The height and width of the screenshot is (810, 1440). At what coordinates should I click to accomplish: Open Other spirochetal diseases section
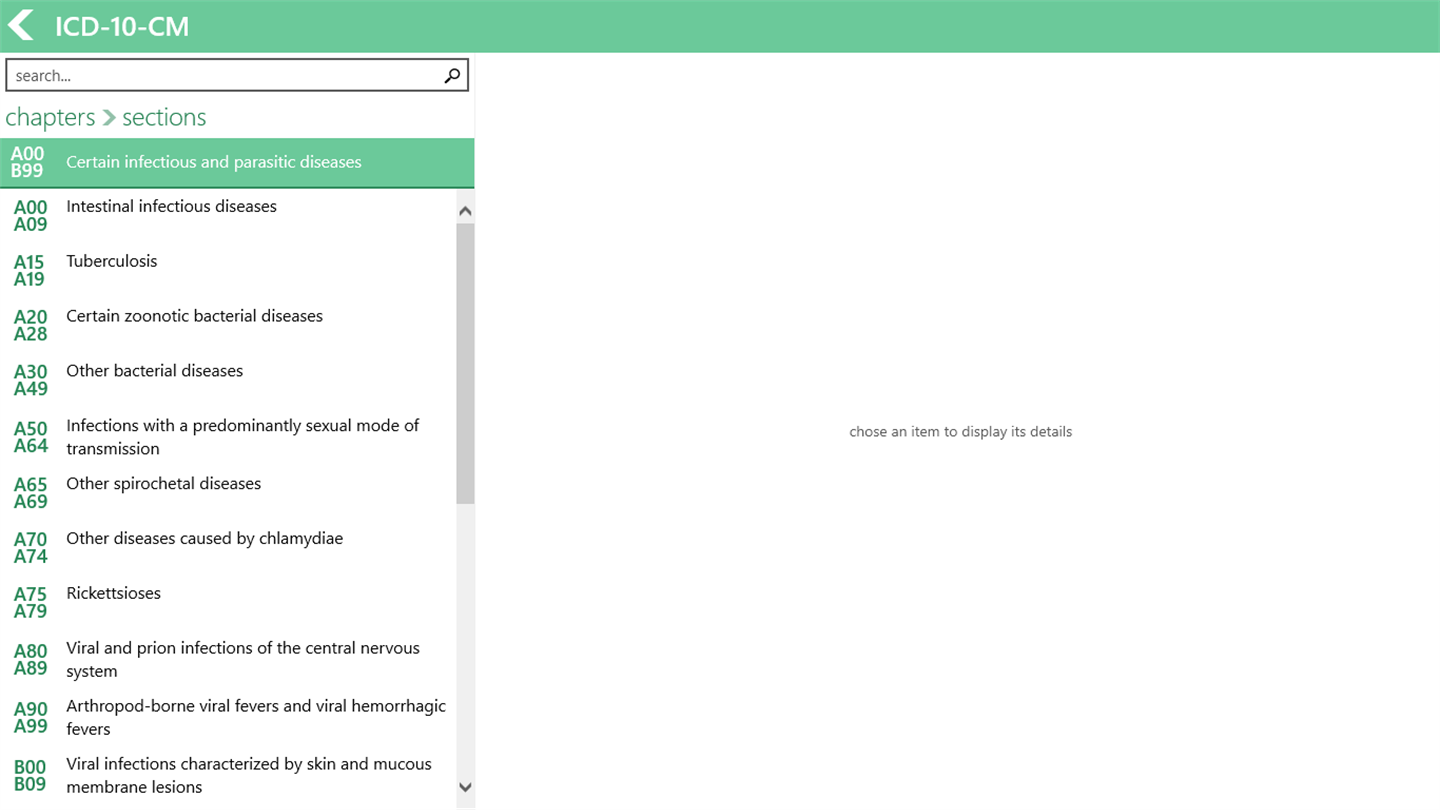228,493
